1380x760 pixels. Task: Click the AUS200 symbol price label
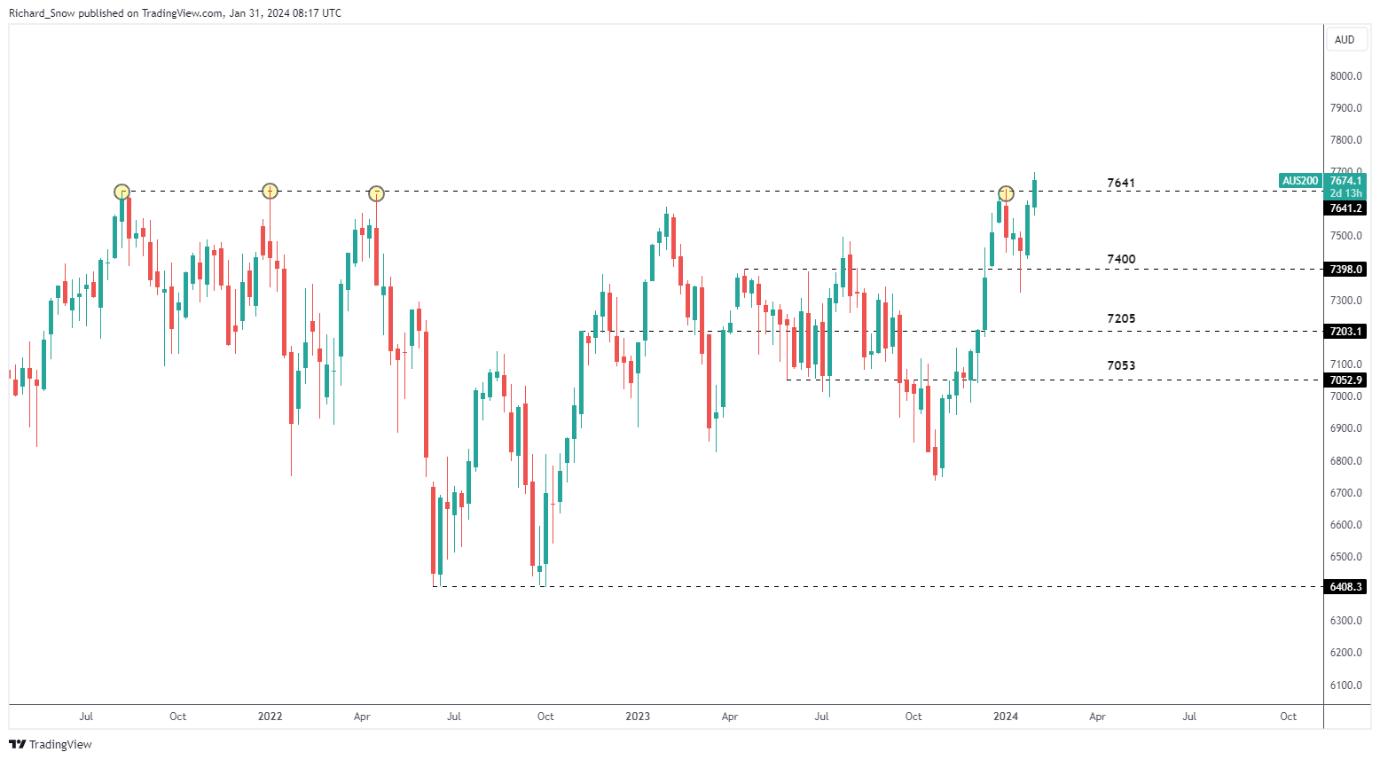pyautogui.click(x=1299, y=181)
